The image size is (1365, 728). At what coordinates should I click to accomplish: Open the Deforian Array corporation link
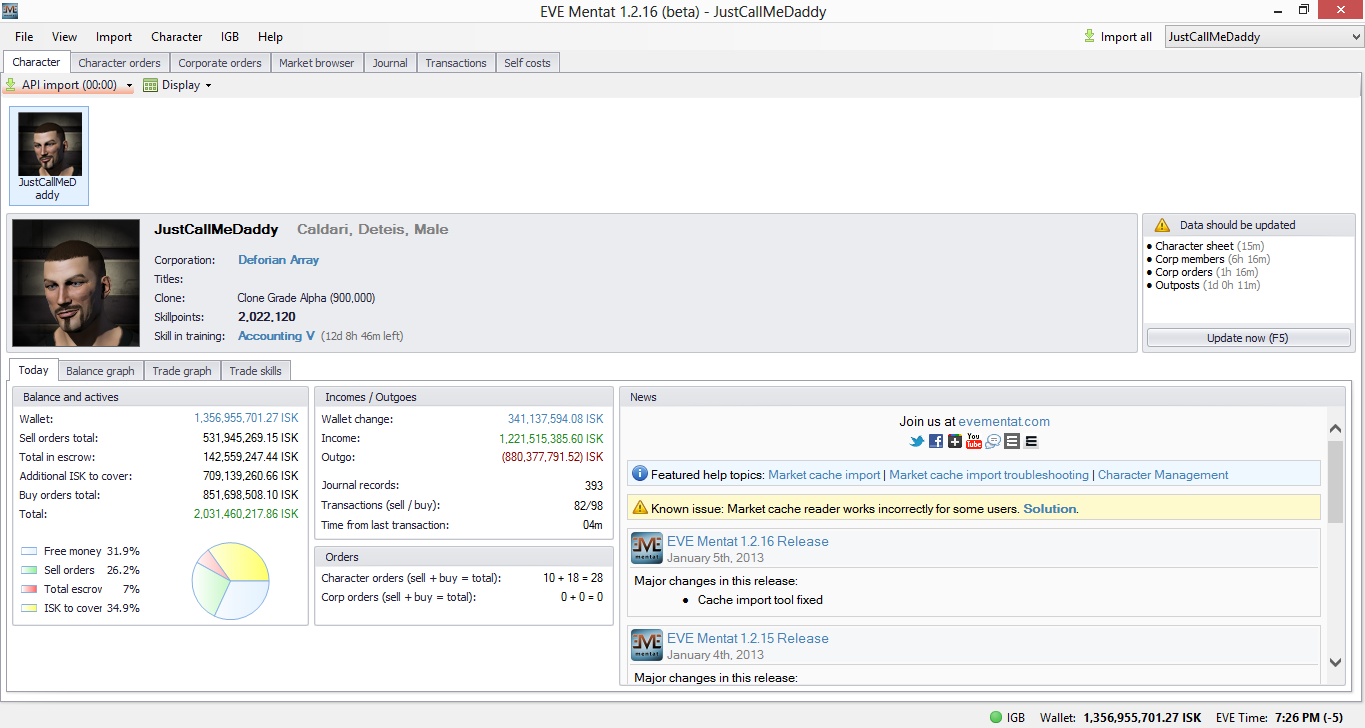[x=278, y=260]
